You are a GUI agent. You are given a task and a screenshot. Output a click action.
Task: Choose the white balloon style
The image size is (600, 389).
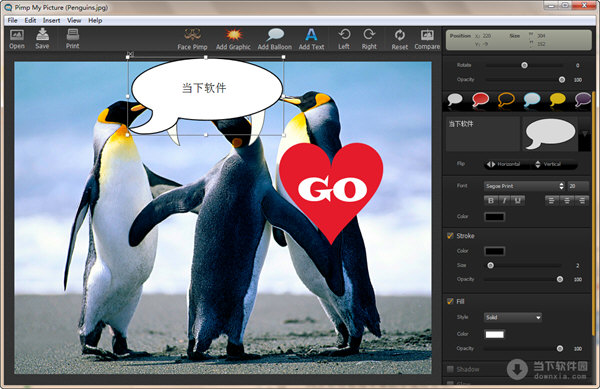tap(455, 100)
